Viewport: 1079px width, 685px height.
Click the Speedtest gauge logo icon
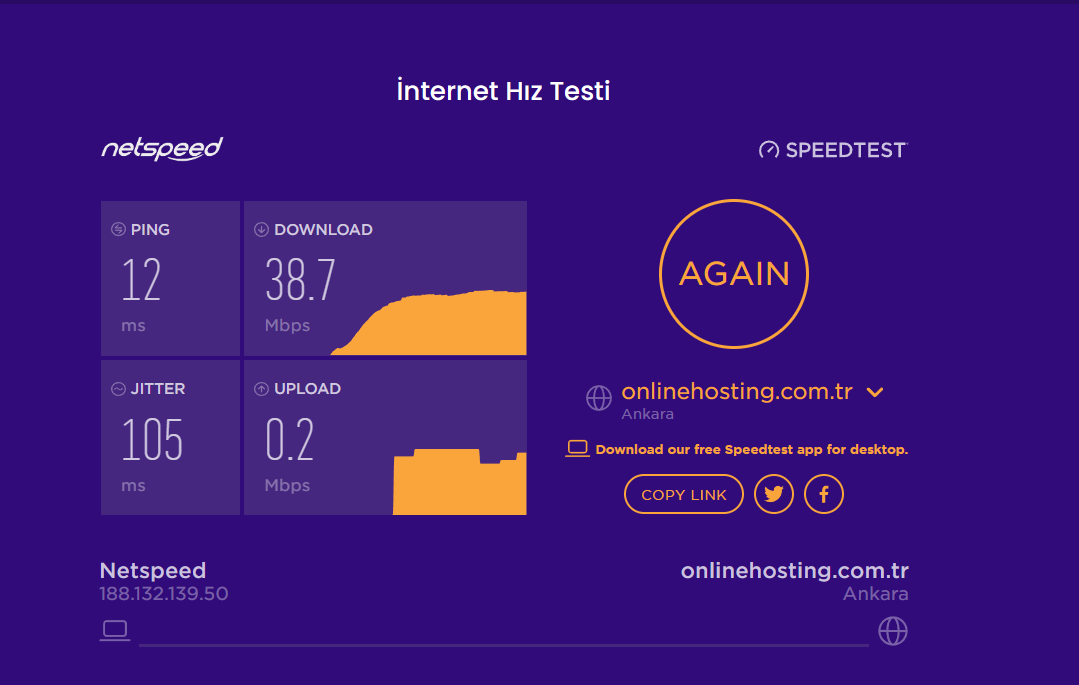tap(768, 150)
